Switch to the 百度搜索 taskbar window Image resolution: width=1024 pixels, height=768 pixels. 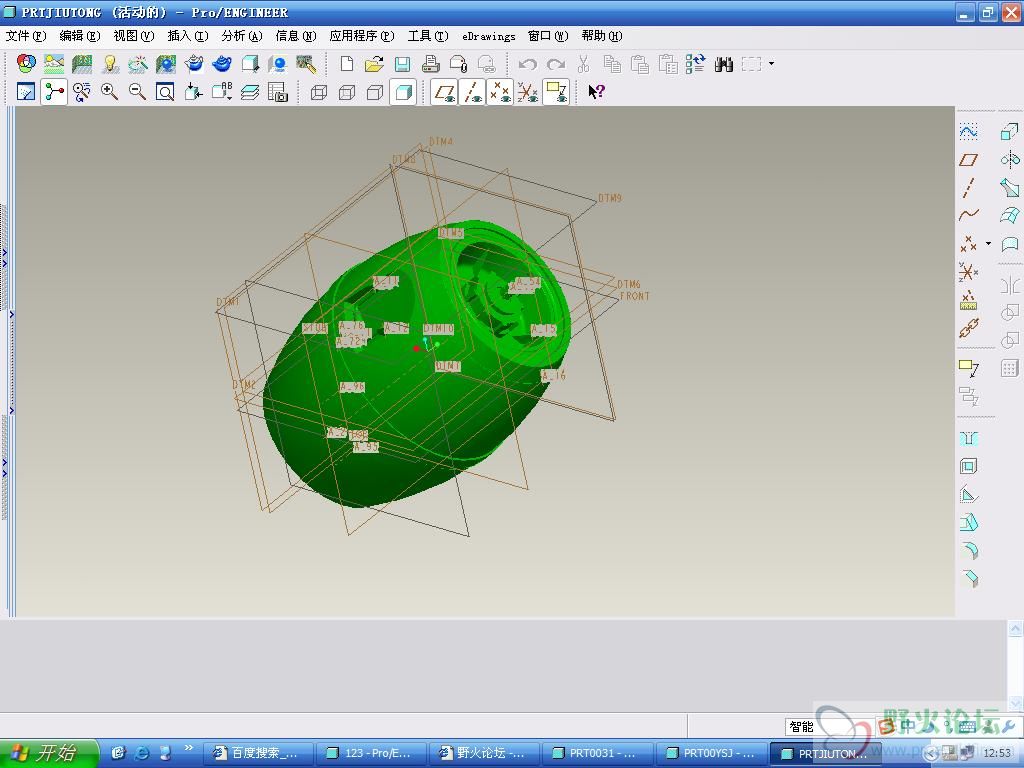tap(258, 753)
